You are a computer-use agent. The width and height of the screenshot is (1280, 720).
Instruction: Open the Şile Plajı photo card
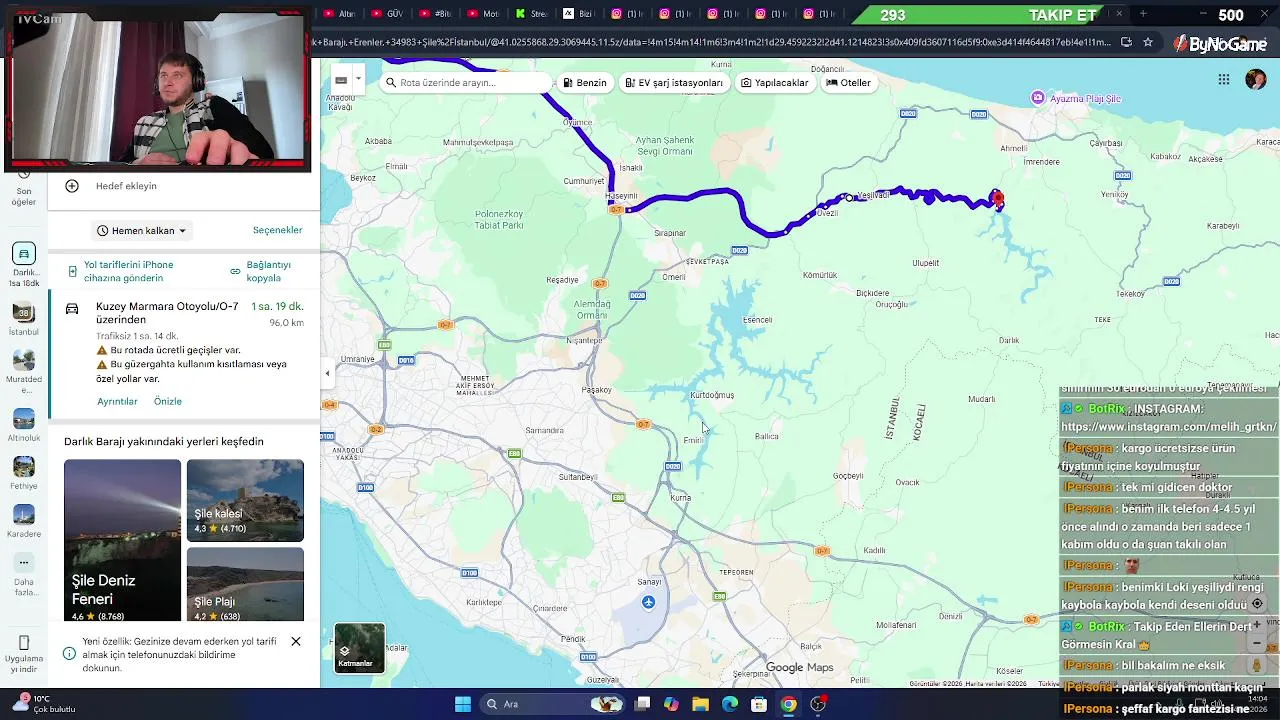pyautogui.click(x=245, y=584)
